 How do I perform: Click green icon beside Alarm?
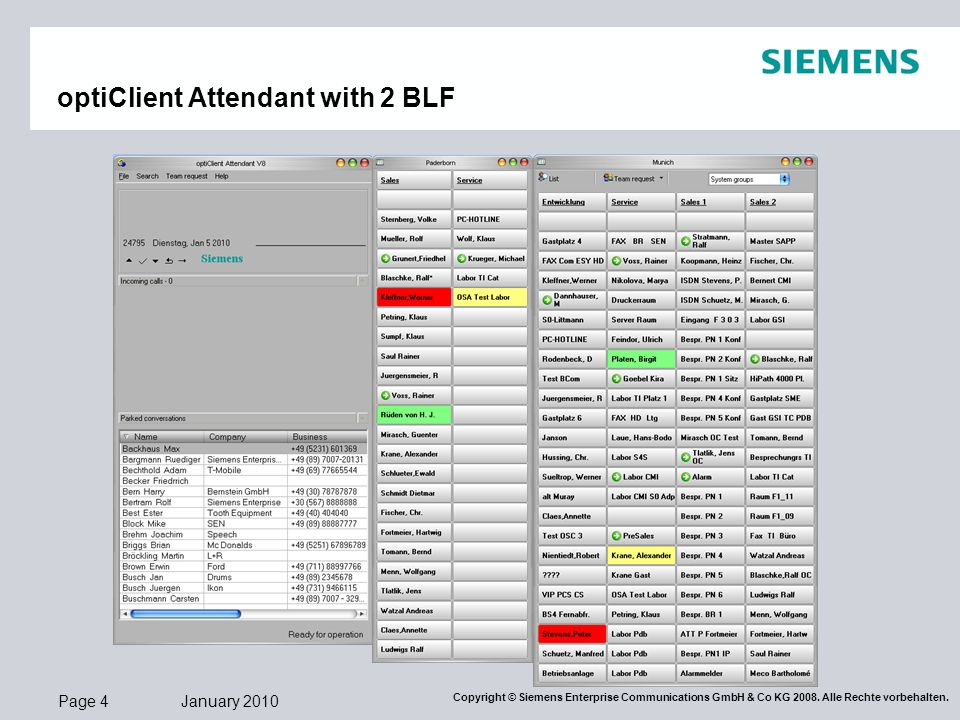click(x=686, y=477)
